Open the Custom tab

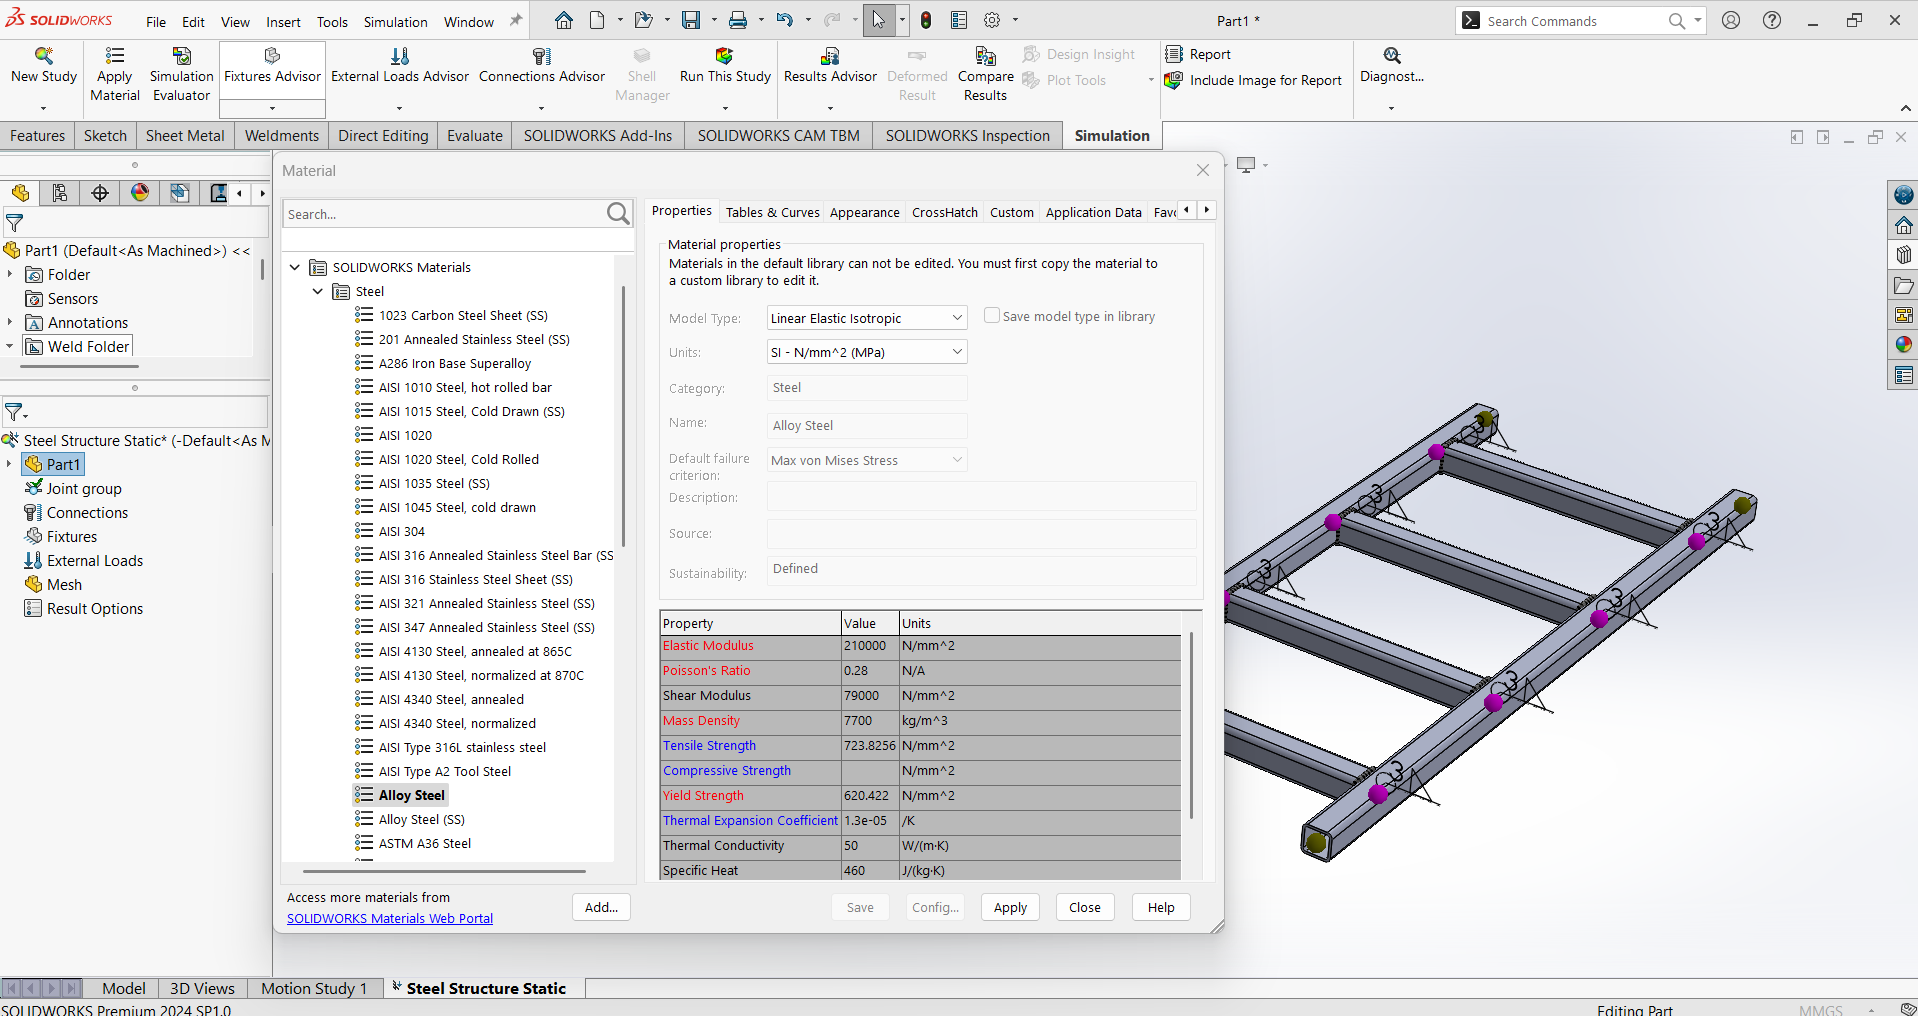1012,212
